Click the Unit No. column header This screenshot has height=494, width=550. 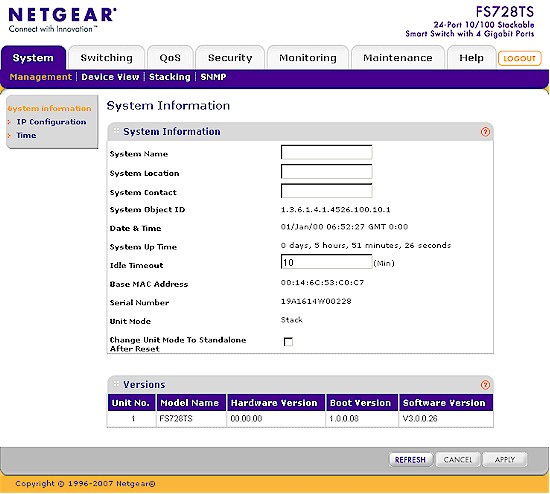131,403
